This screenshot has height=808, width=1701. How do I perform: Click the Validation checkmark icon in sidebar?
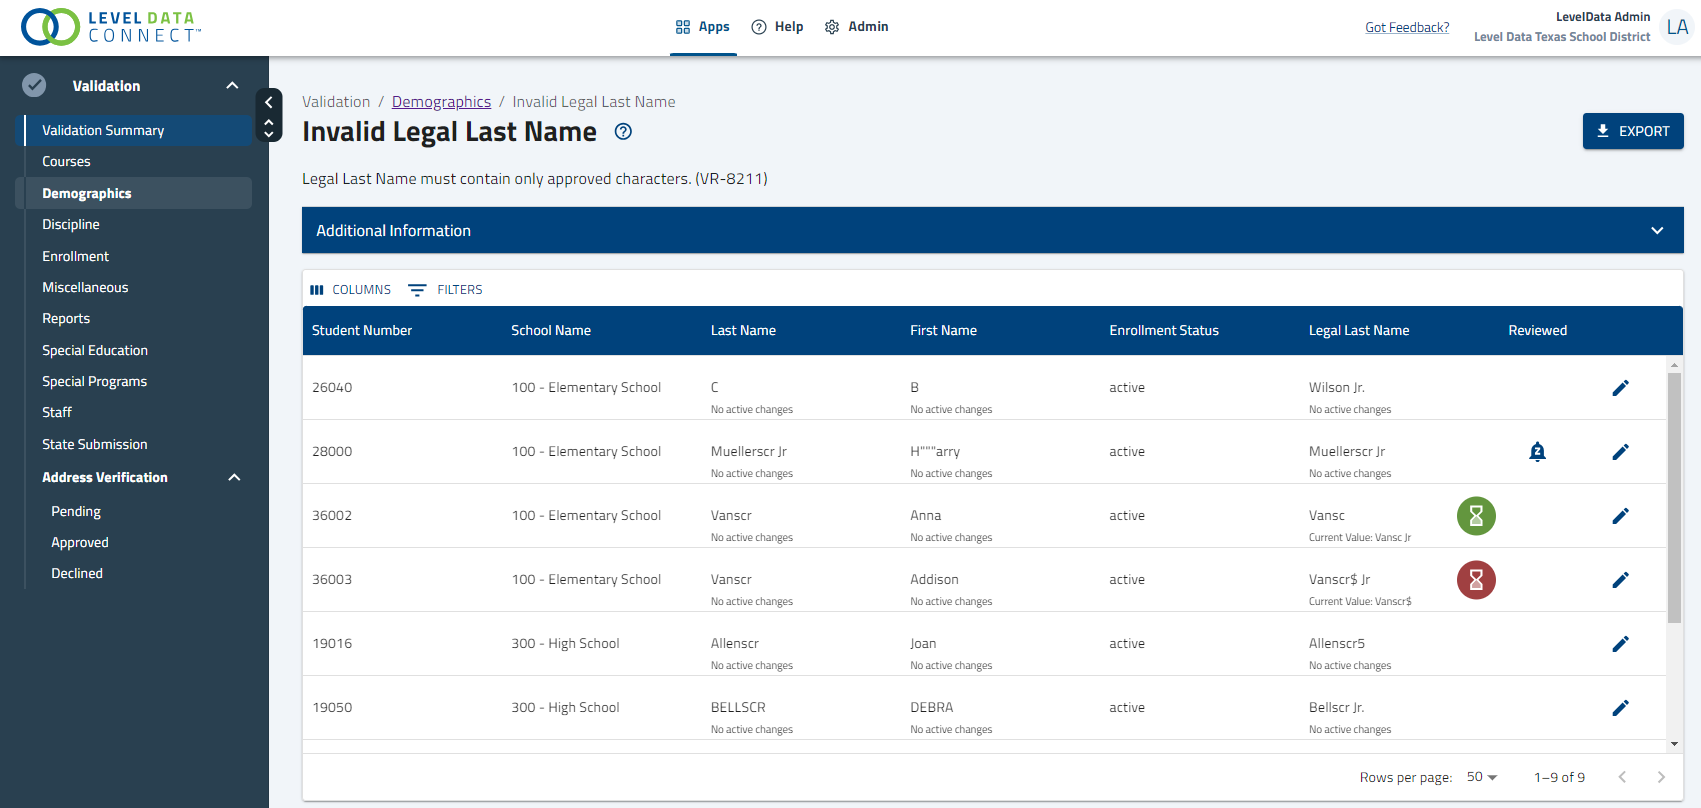34,85
